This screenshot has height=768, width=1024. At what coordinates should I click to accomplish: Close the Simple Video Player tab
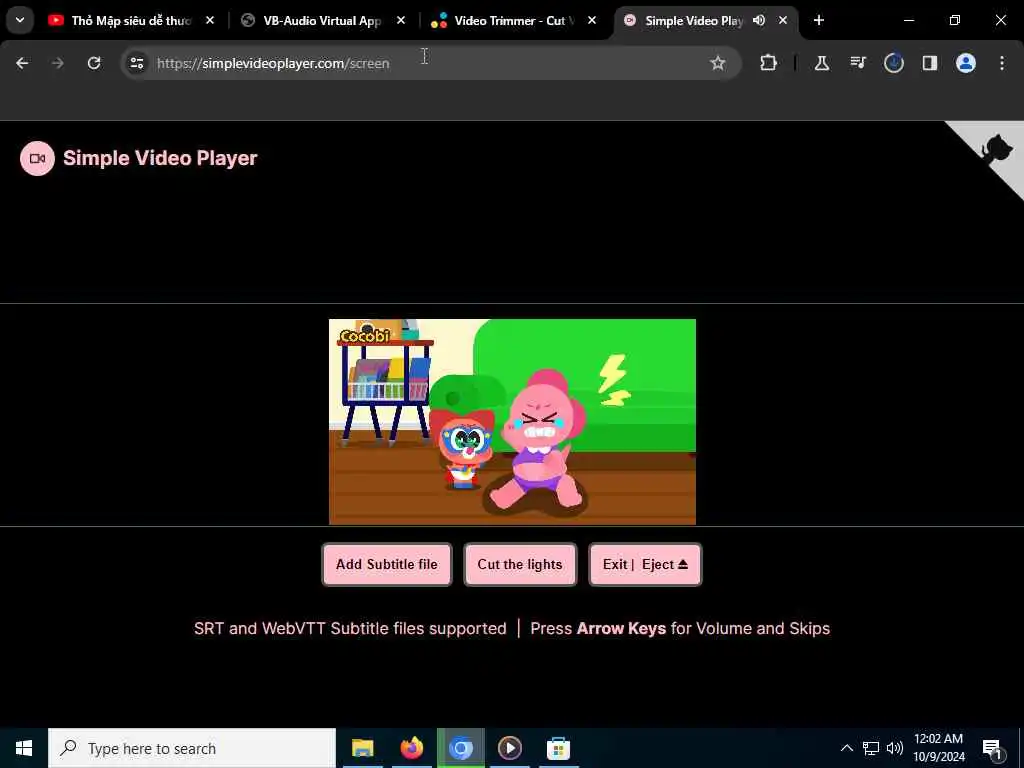coord(783,21)
